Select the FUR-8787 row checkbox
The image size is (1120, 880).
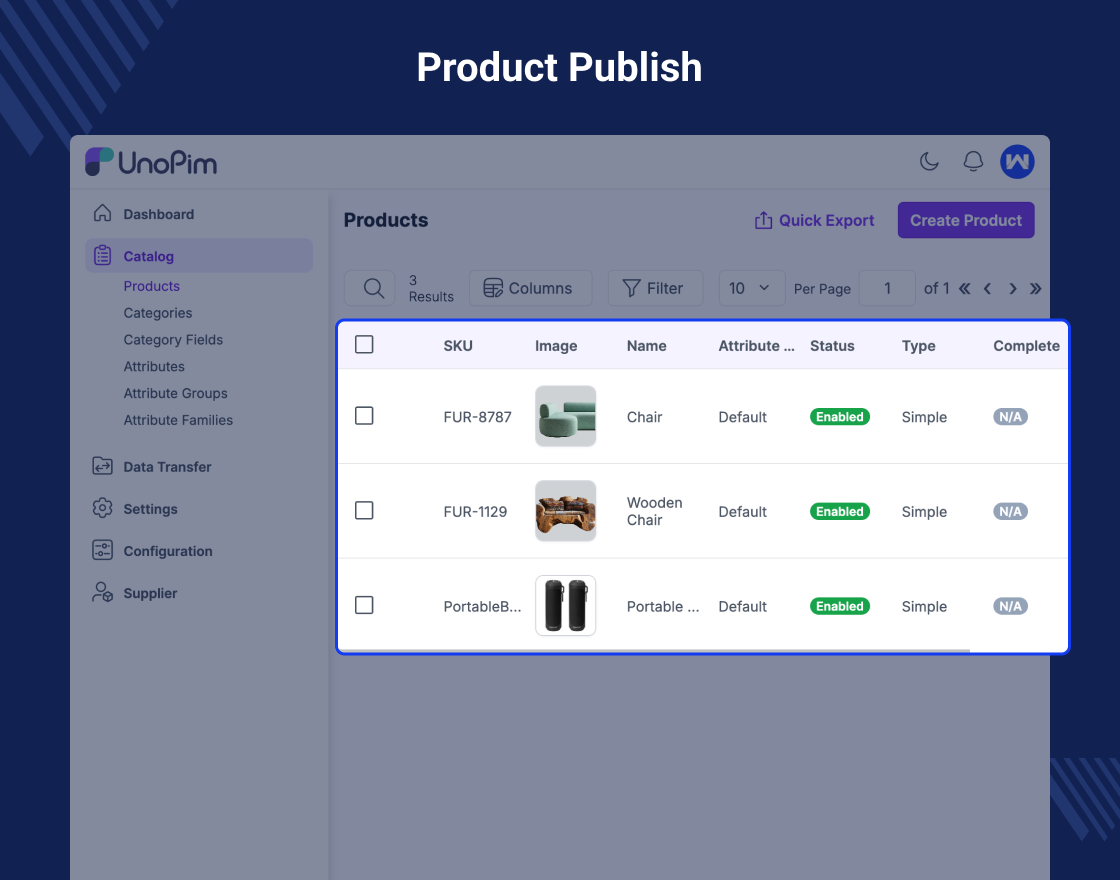[364, 416]
